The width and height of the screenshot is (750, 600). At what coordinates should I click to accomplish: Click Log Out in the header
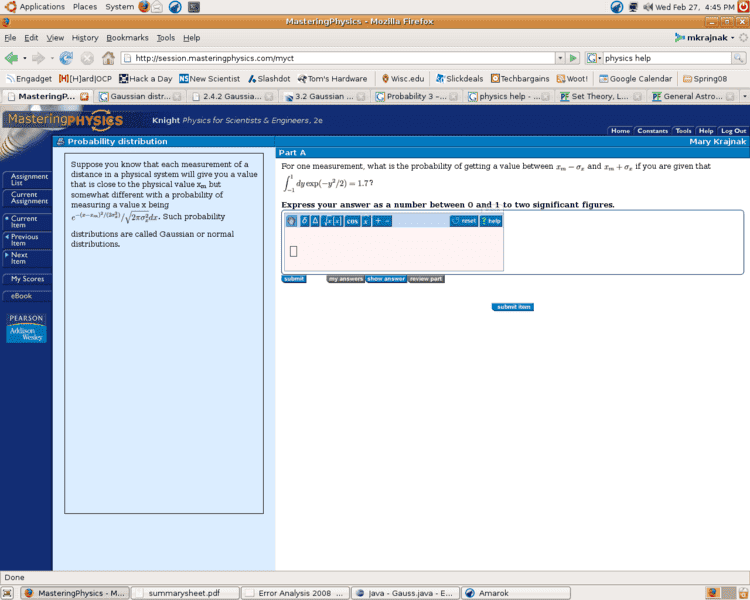click(x=733, y=131)
